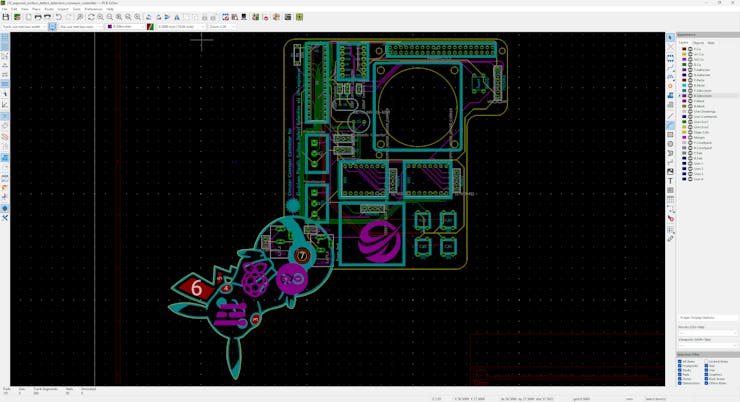Open the Route menu

(x=49, y=9)
